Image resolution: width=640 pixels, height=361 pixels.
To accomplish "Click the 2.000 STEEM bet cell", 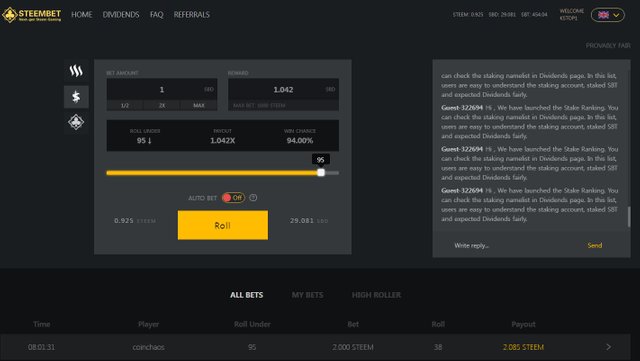I will tap(353, 347).
